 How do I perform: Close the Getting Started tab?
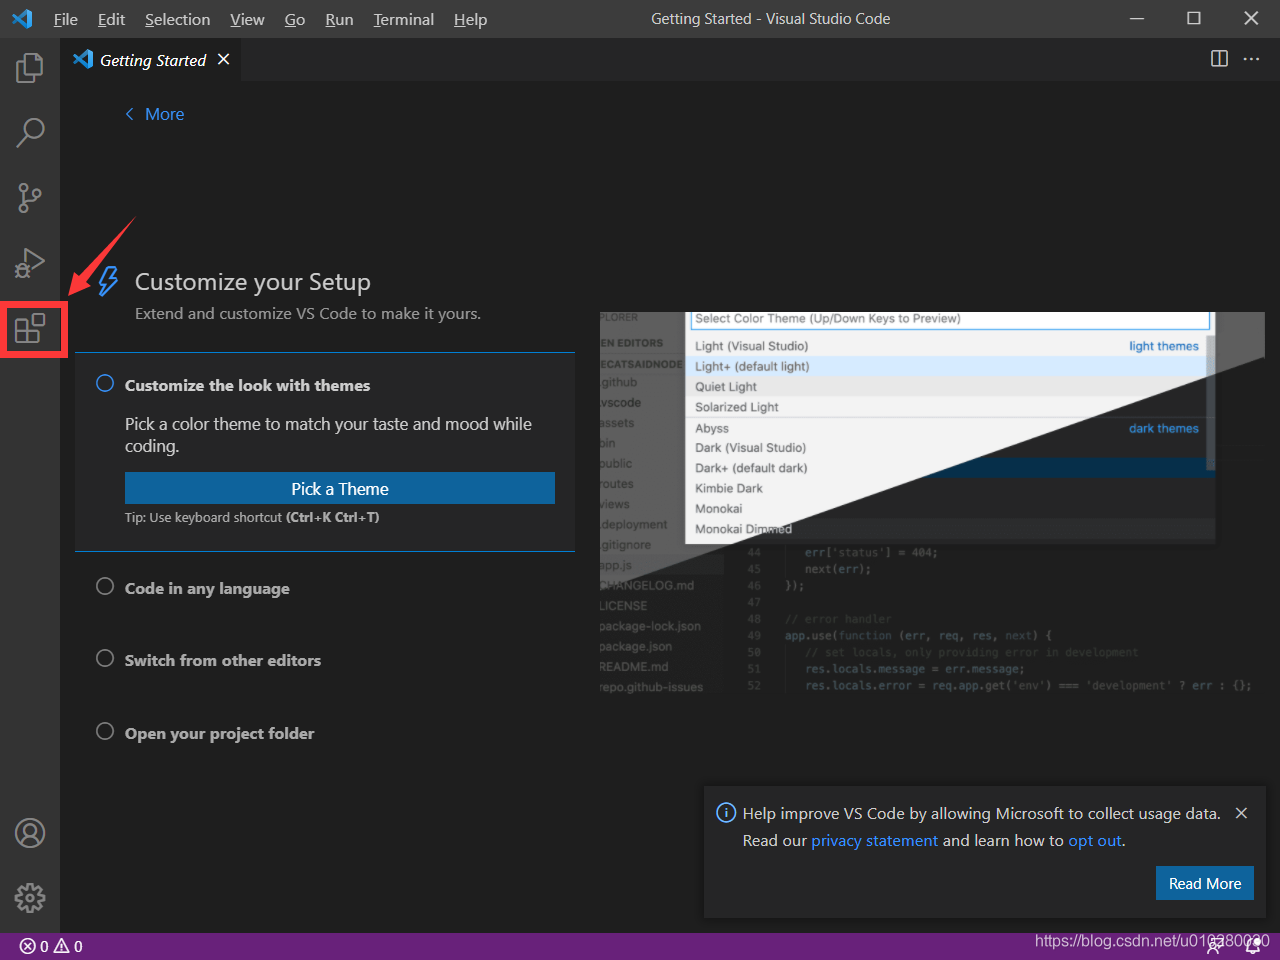[x=224, y=60]
